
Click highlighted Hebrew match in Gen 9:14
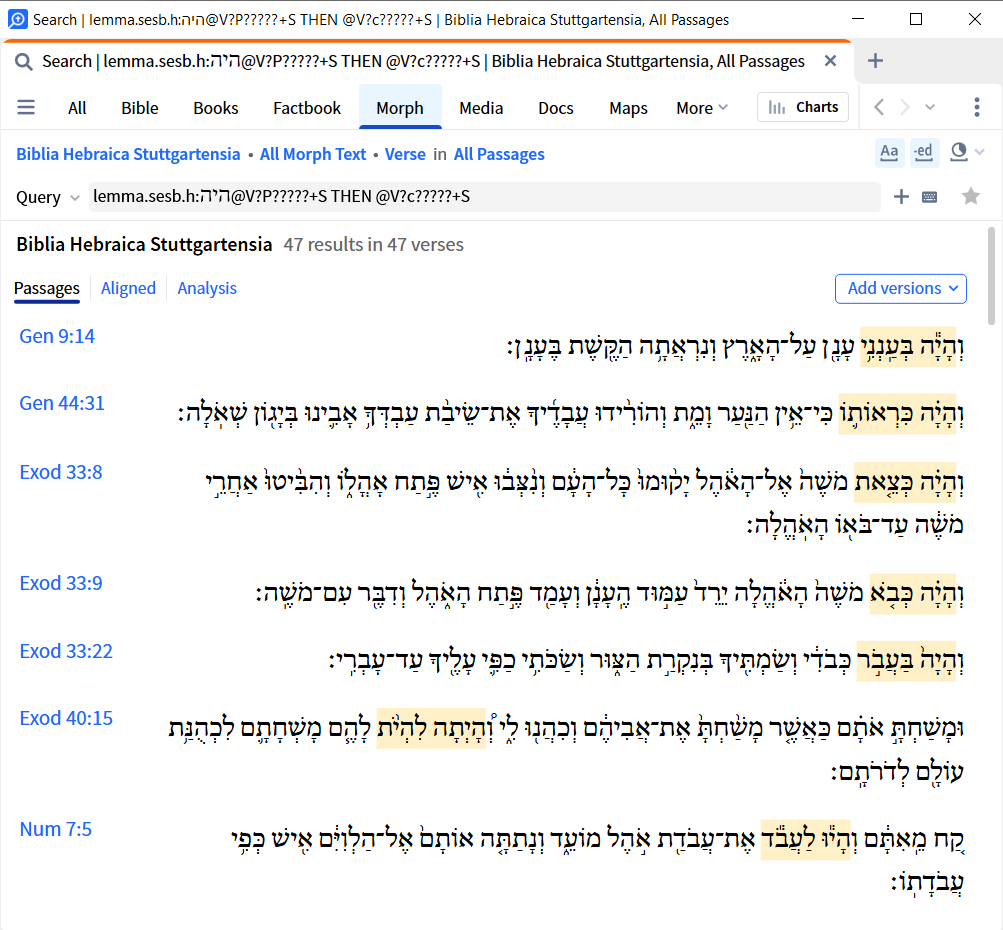coord(908,347)
